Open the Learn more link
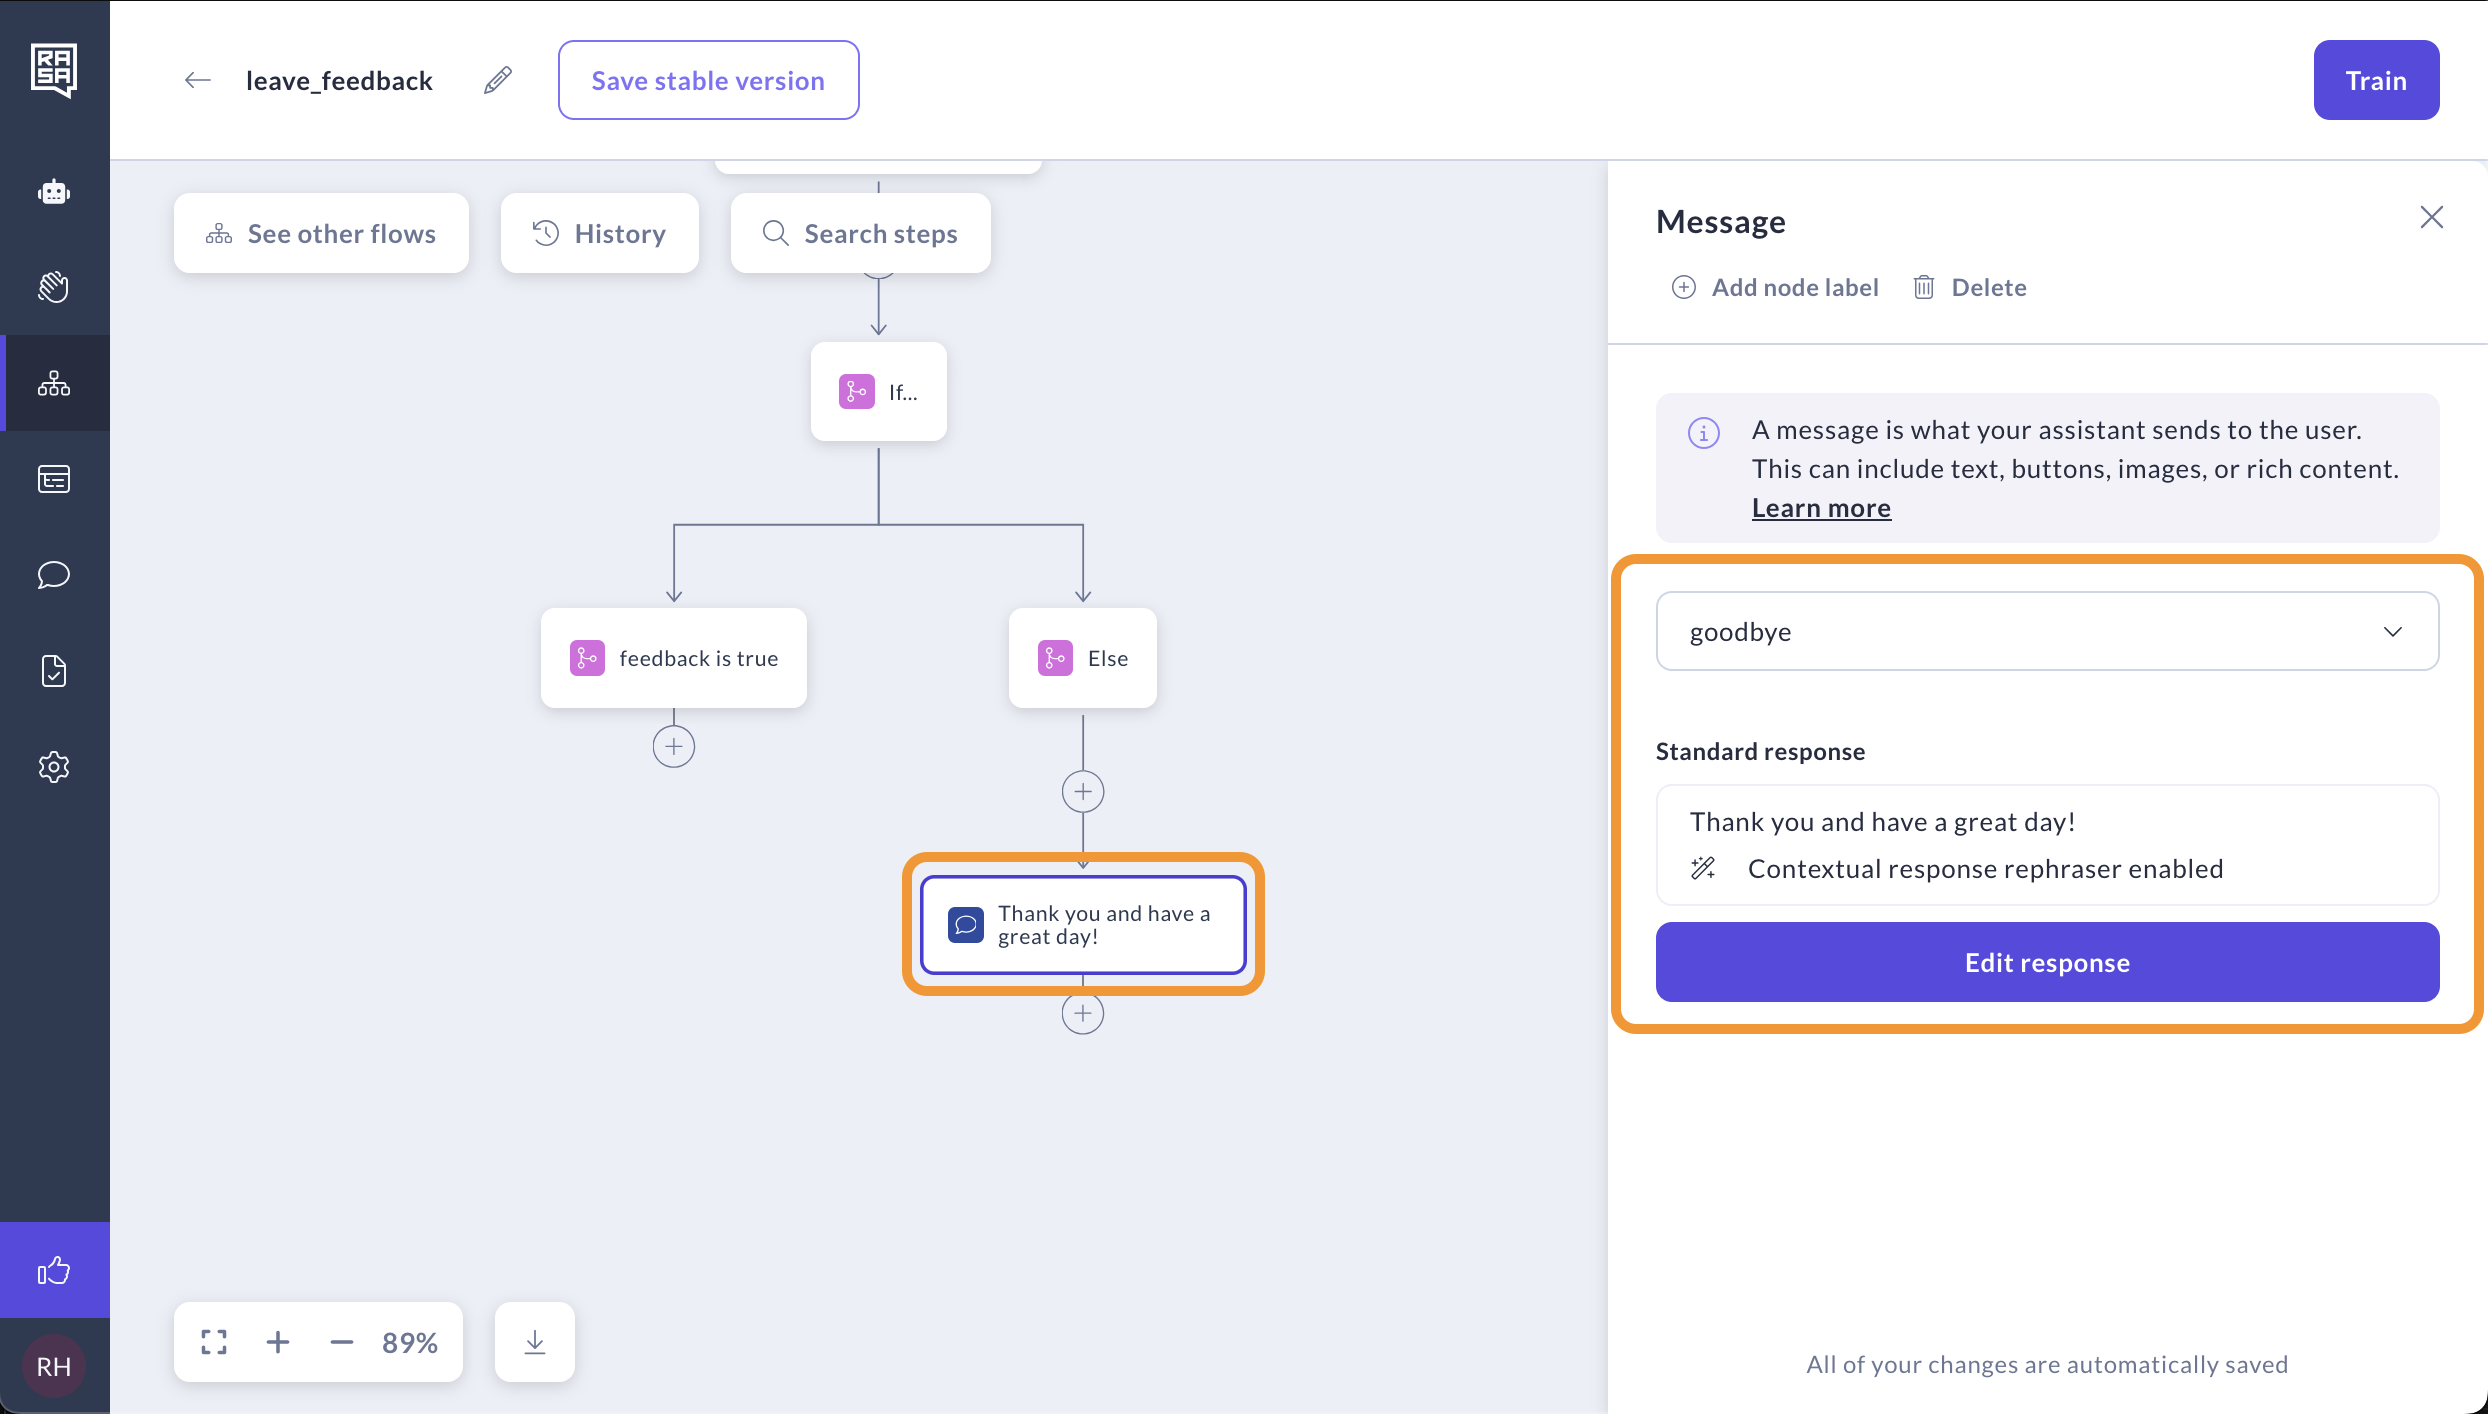 1821,508
